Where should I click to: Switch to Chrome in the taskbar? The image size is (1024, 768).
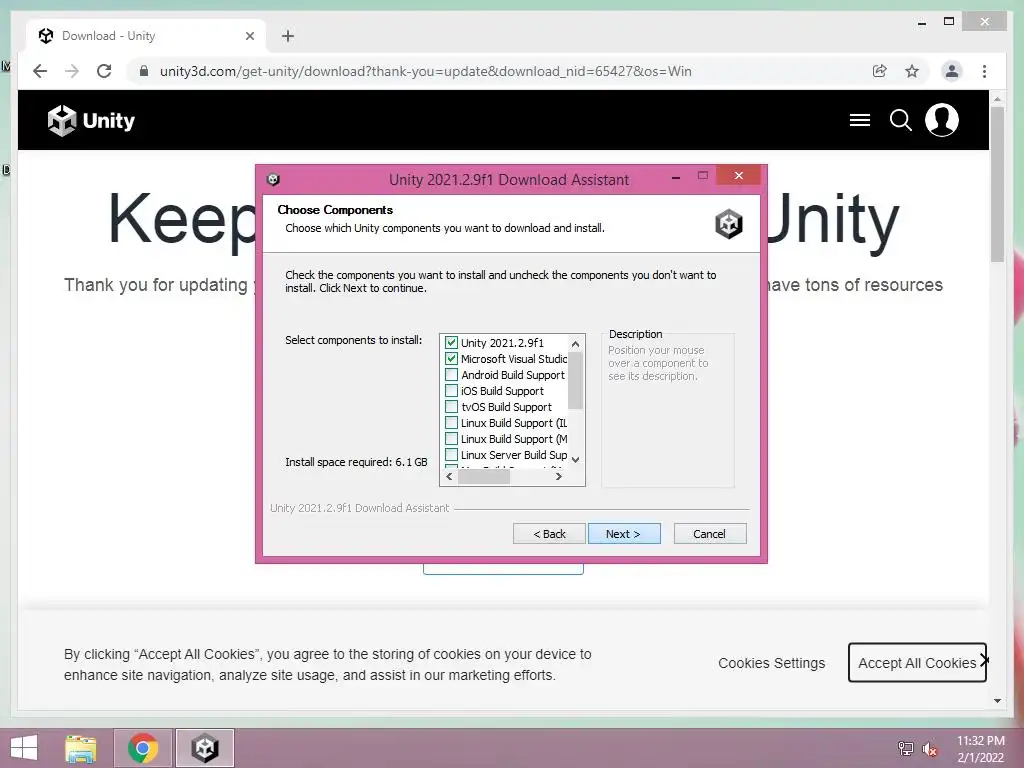(143, 748)
